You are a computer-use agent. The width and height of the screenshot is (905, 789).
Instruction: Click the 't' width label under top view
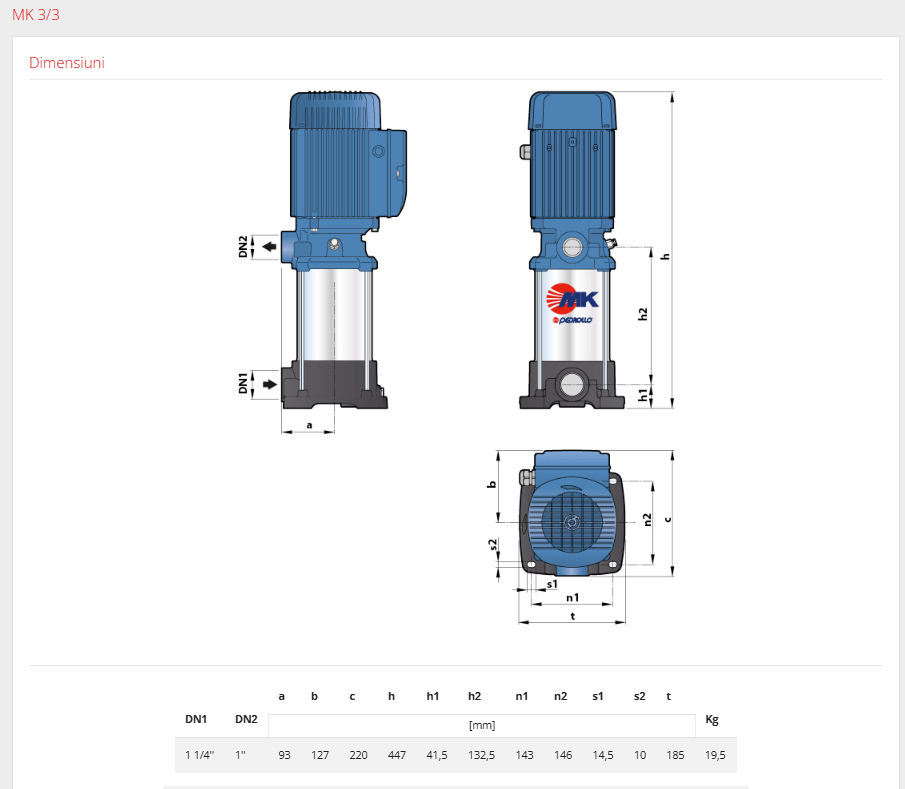click(x=572, y=615)
